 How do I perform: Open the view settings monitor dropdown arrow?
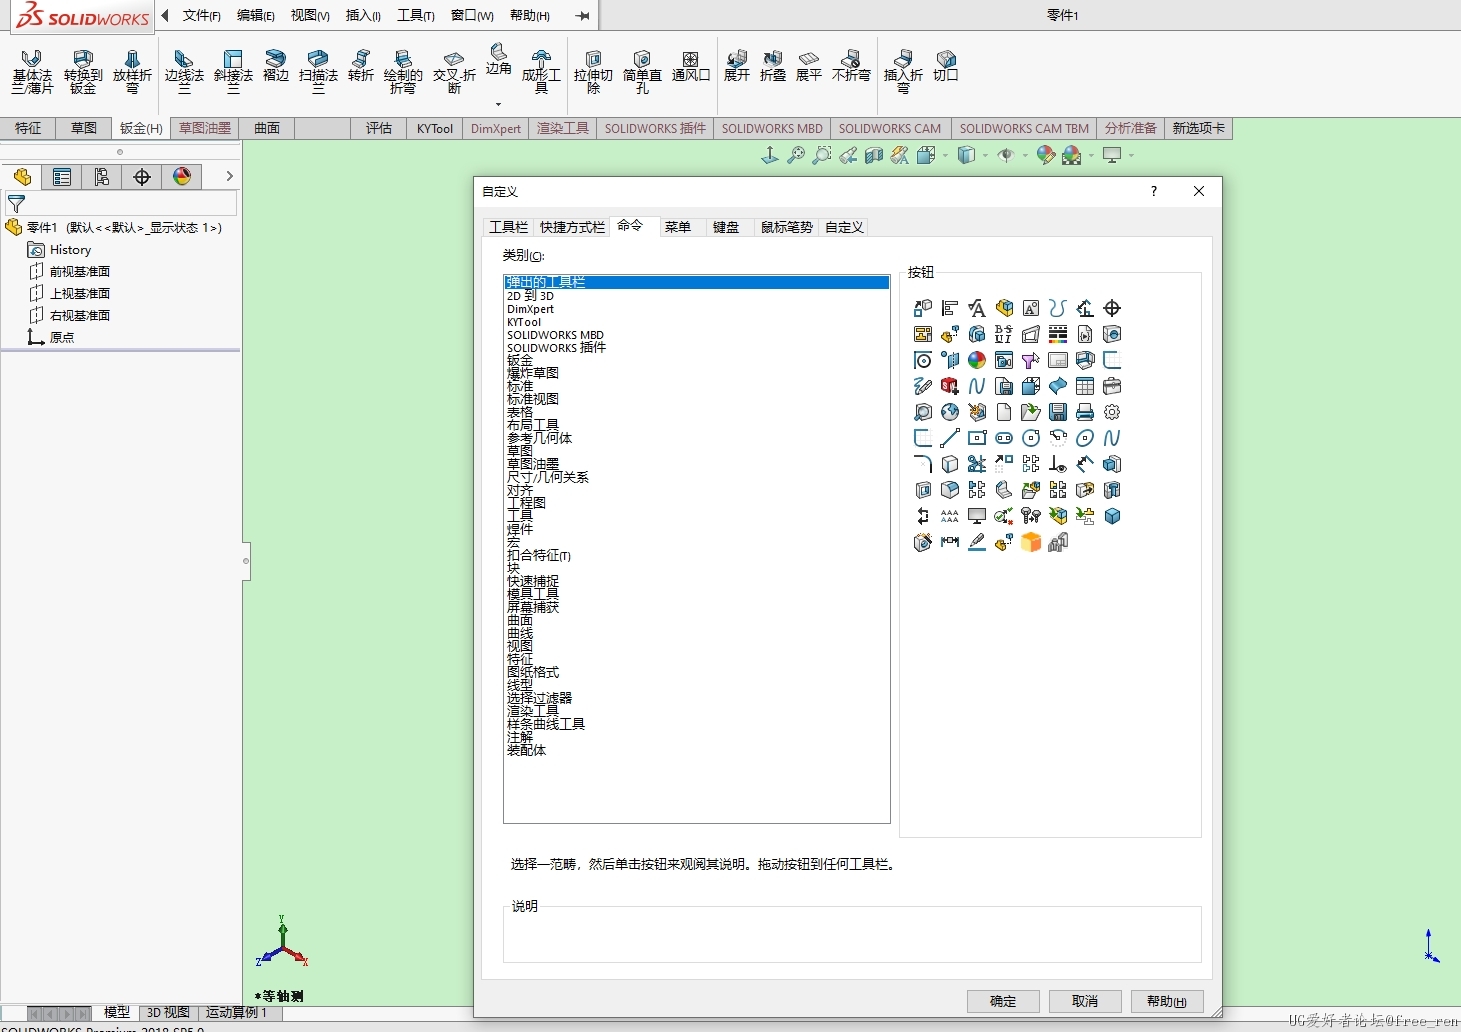[1131, 155]
